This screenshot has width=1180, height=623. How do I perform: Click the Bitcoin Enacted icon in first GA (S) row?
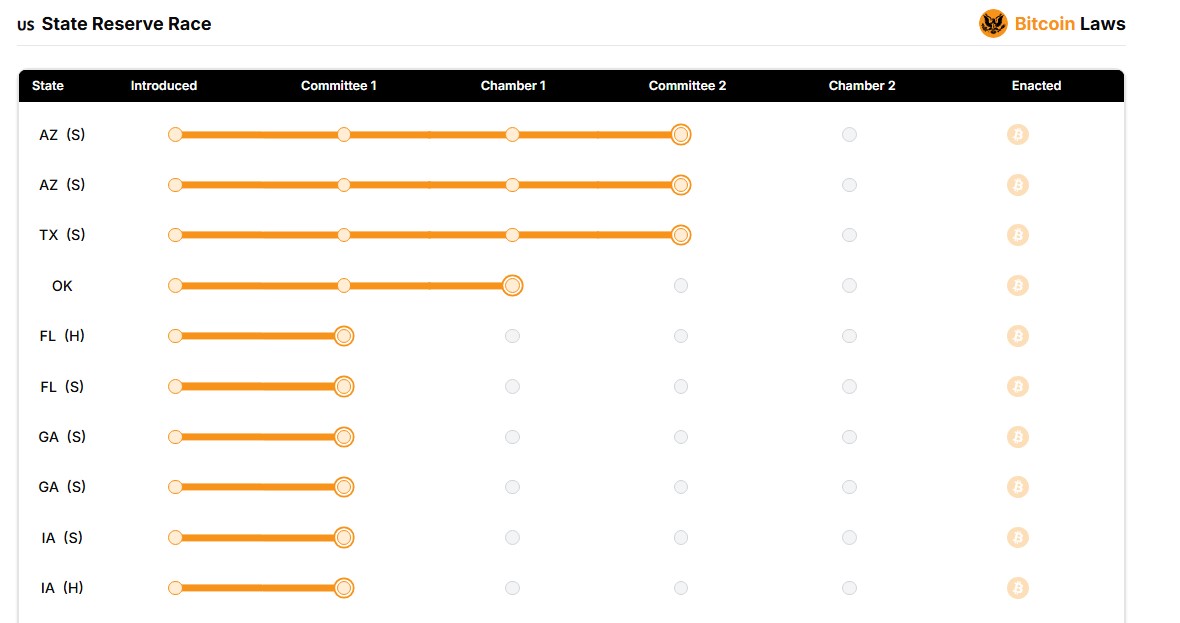(x=1017, y=437)
